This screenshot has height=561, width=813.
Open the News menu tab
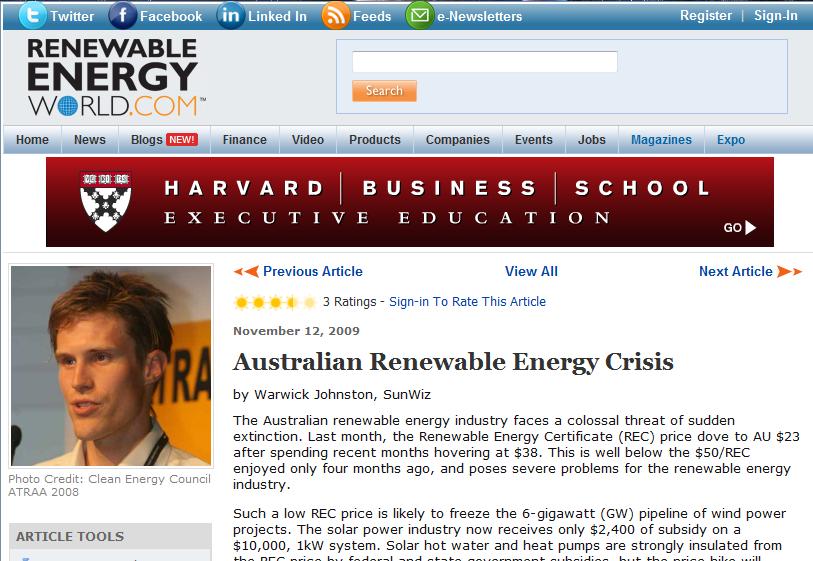[90, 139]
